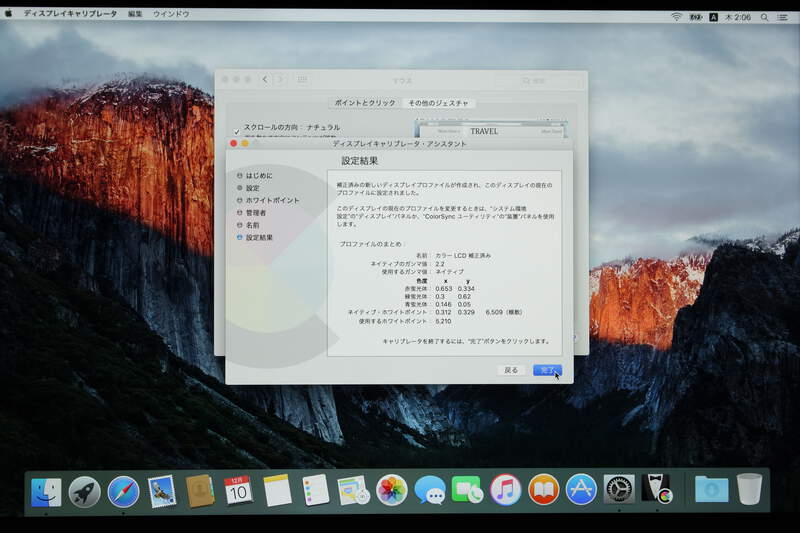The width and height of the screenshot is (800, 533).
Task: Select the 設定結果 step in sidebar
Action: coord(259,237)
